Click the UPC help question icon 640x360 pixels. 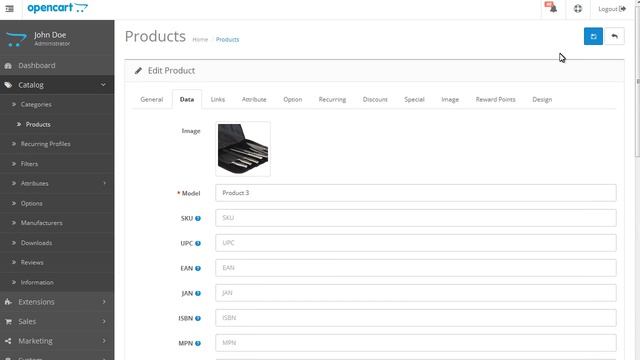(198, 243)
